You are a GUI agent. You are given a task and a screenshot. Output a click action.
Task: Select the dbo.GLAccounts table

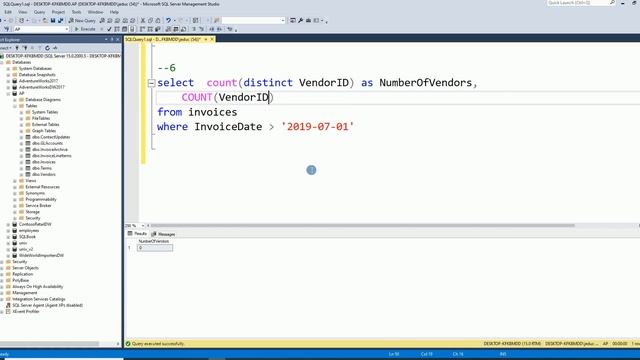tap(47, 143)
